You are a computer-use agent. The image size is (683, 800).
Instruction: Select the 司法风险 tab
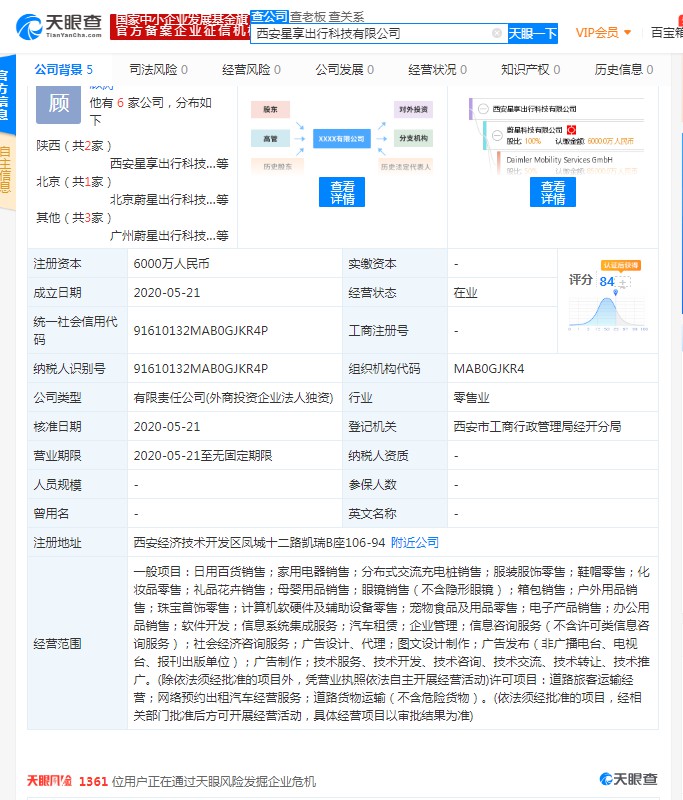coord(158,69)
